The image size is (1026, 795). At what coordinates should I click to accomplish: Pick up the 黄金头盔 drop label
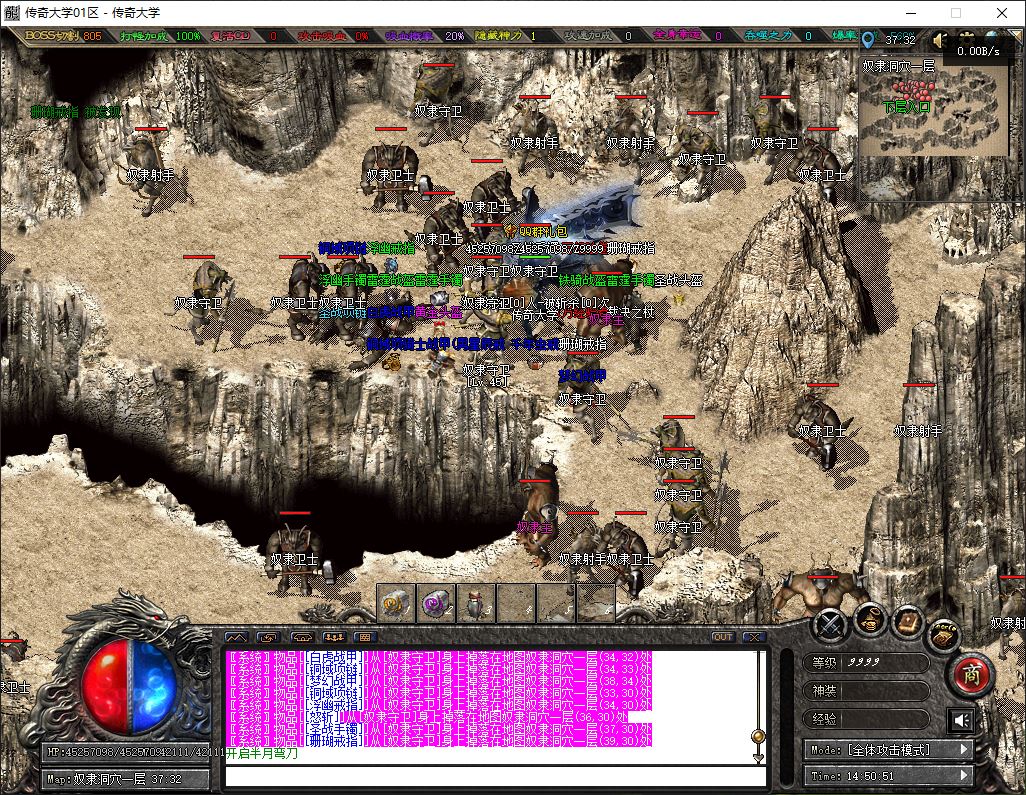pos(438,313)
